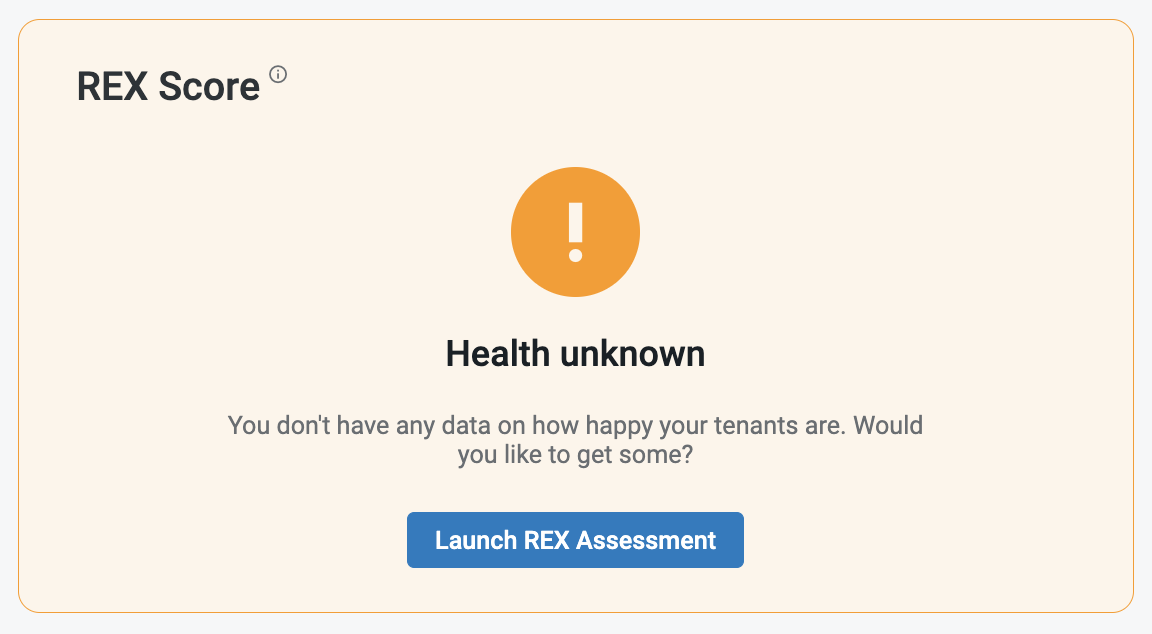Click the word 'unknown' in the heading
The height and width of the screenshot is (634, 1152).
coord(633,353)
